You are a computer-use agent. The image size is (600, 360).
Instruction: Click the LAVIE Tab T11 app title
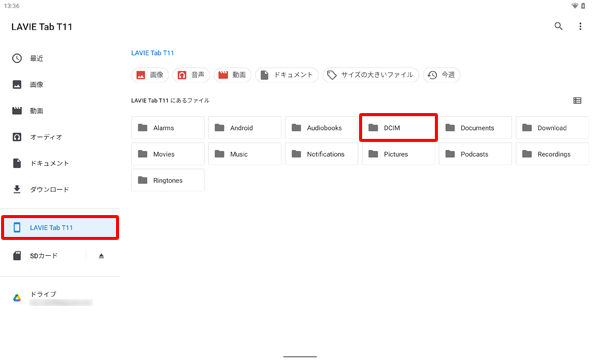pyautogui.click(x=42, y=27)
